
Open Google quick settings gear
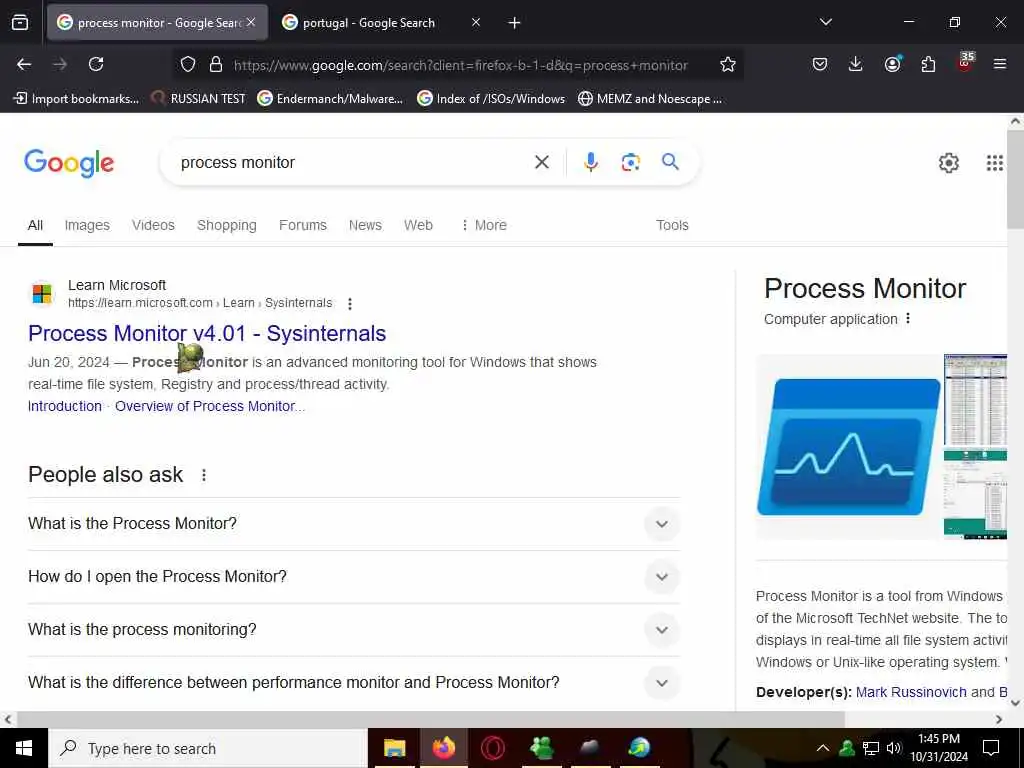(x=948, y=163)
